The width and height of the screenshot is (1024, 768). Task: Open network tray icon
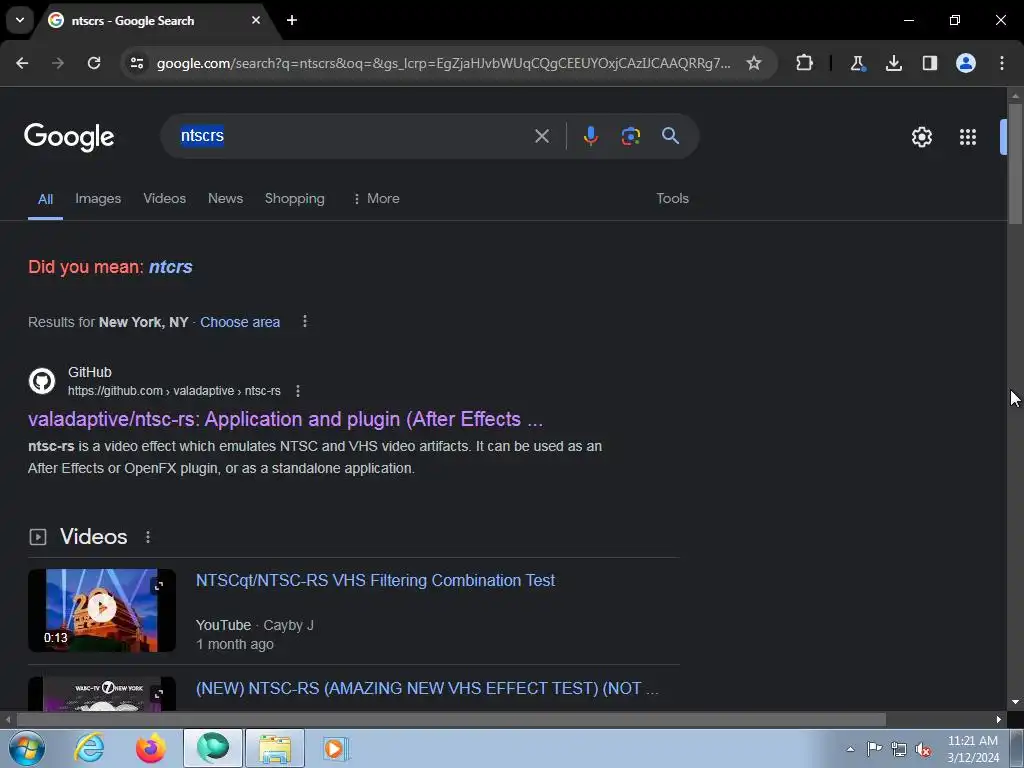tap(899, 749)
